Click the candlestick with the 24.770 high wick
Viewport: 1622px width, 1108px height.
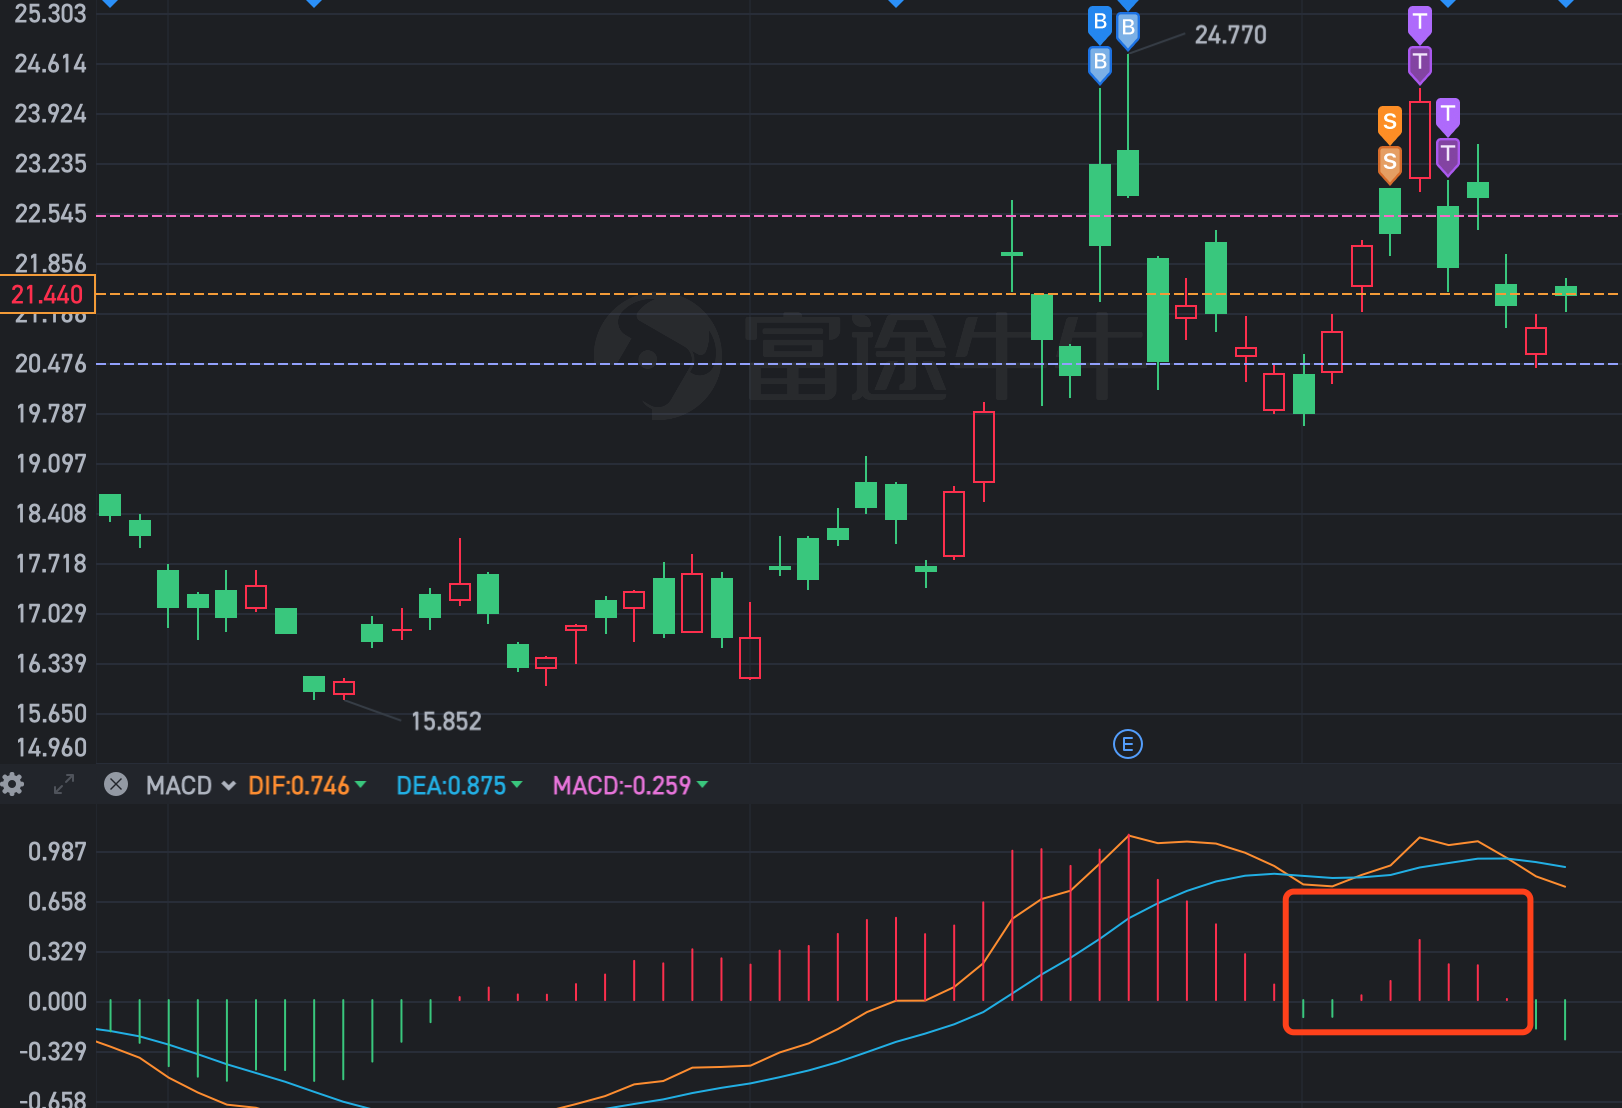[1128, 173]
